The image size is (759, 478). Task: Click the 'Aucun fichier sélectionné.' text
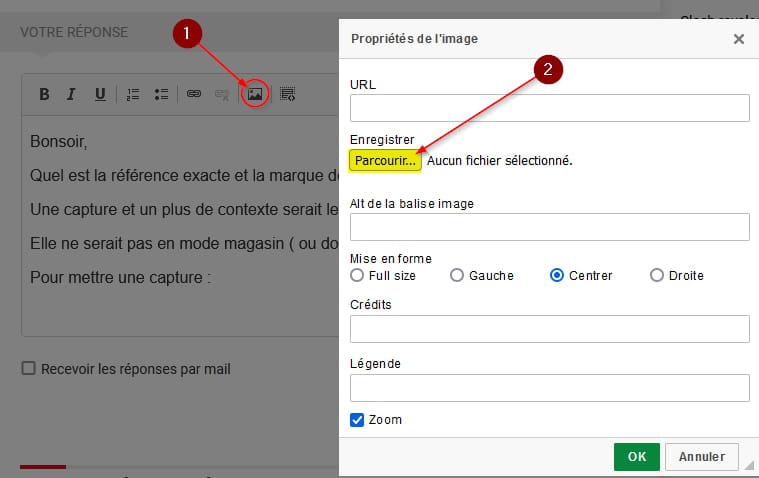[x=500, y=161]
